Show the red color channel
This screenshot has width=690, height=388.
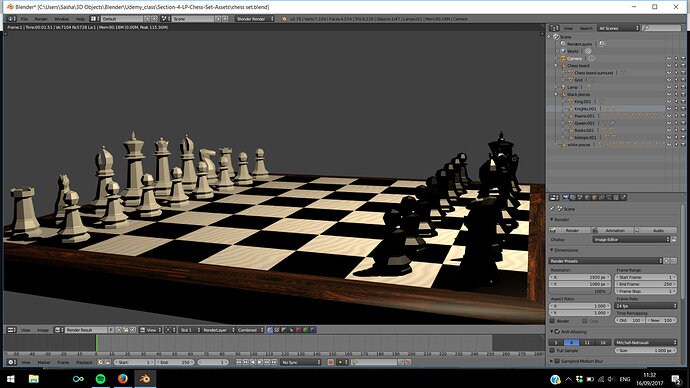click(298, 330)
